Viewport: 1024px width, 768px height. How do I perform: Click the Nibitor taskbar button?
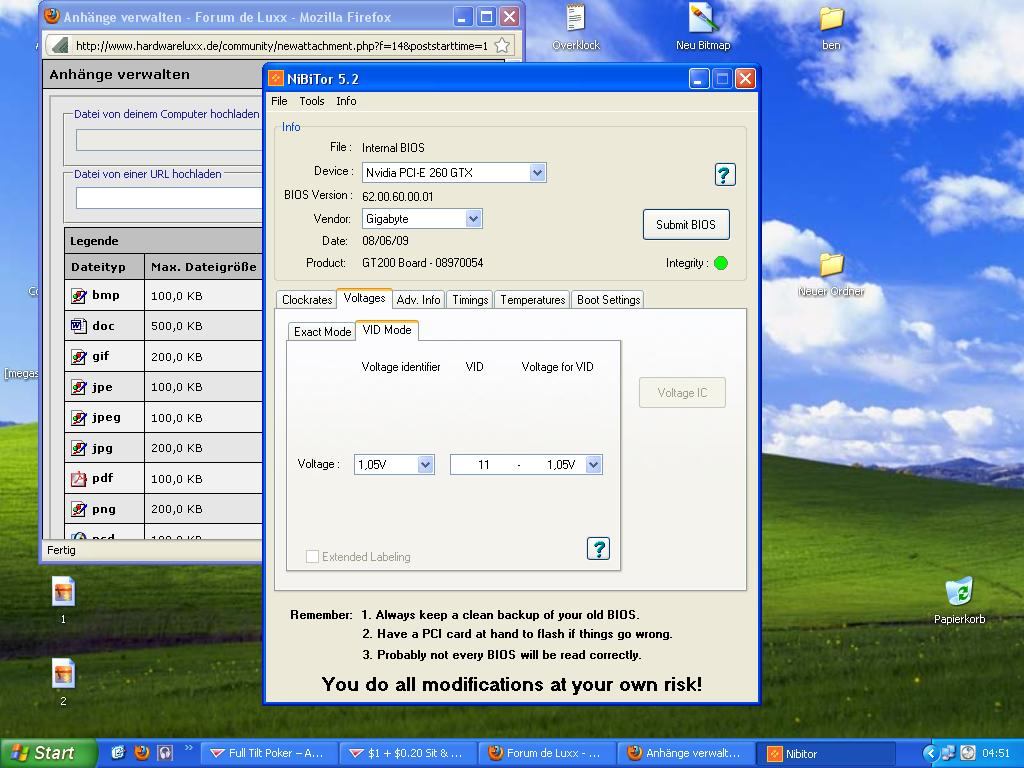[x=825, y=753]
